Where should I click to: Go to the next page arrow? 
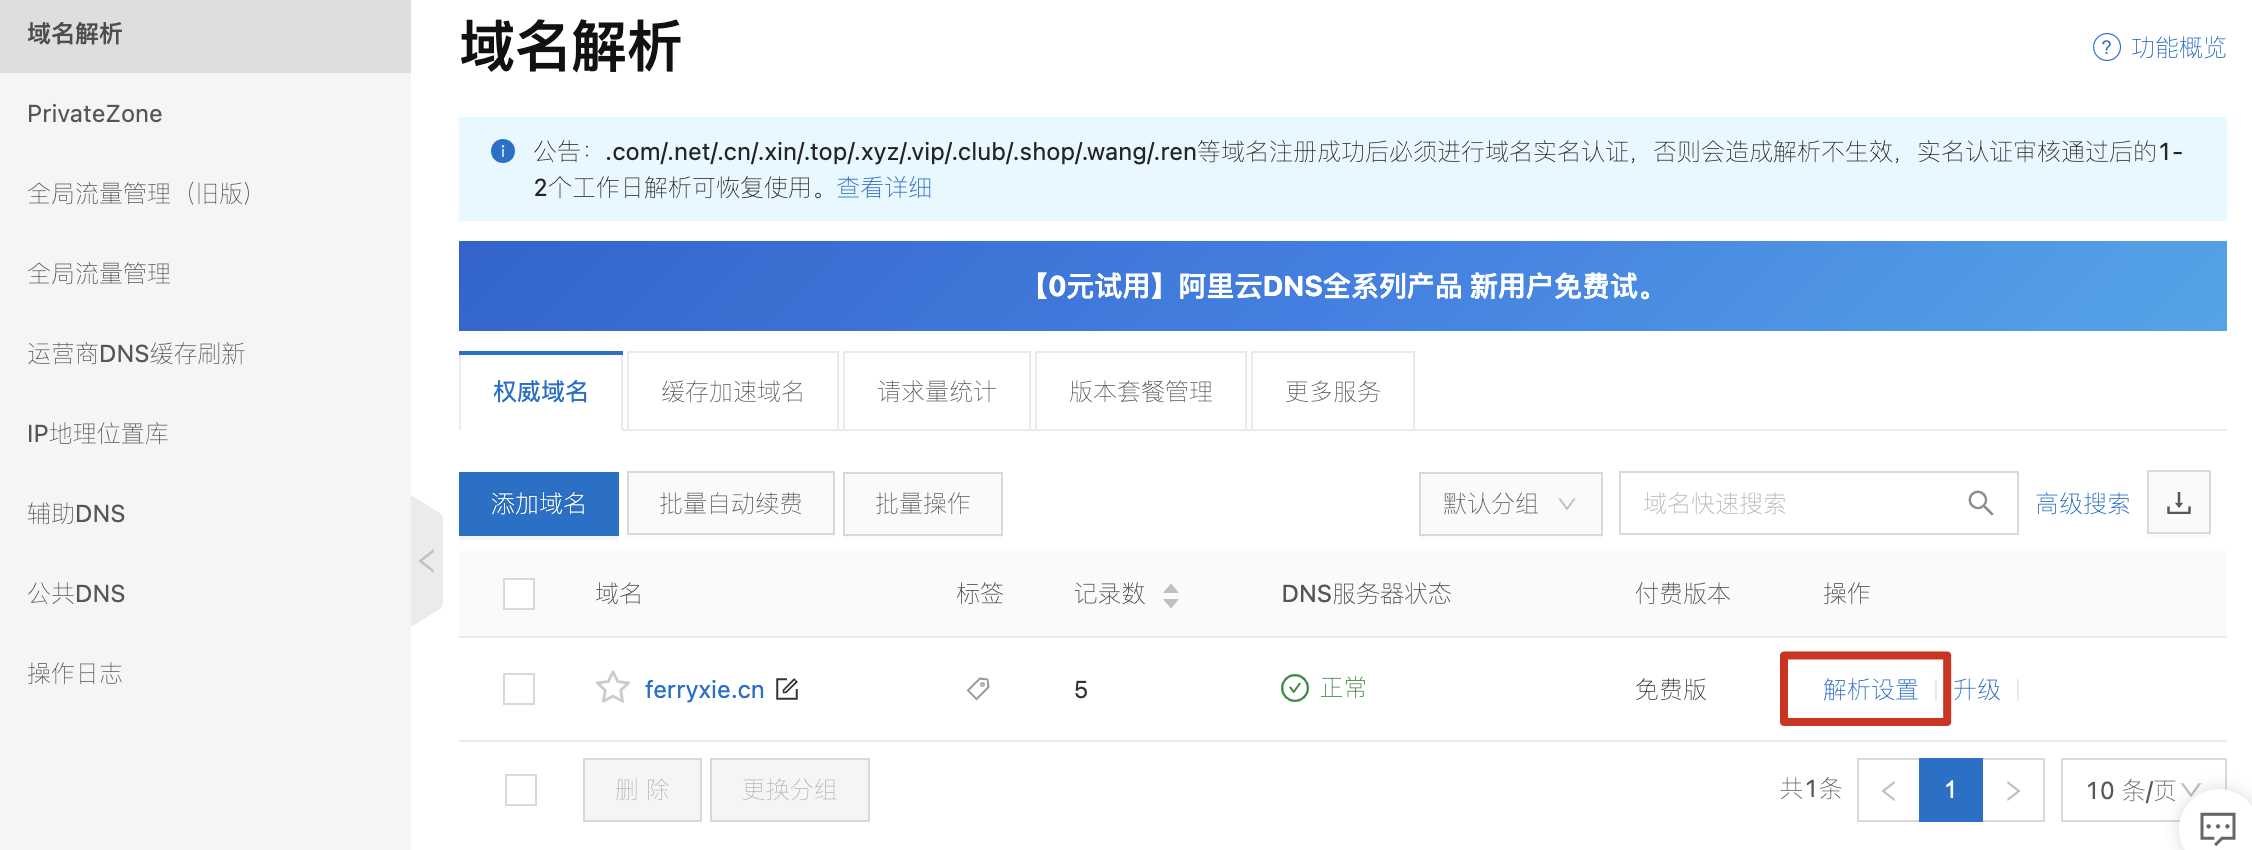(x=2013, y=790)
